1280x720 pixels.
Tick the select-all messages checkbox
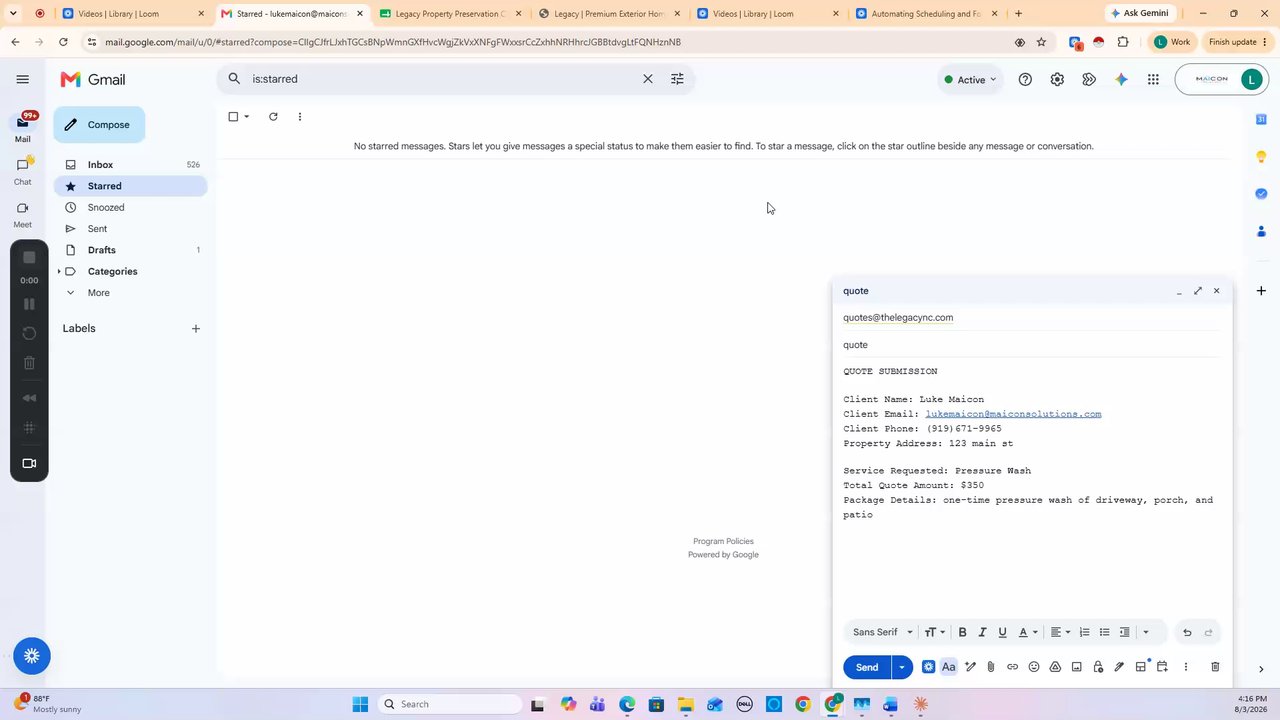click(233, 117)
